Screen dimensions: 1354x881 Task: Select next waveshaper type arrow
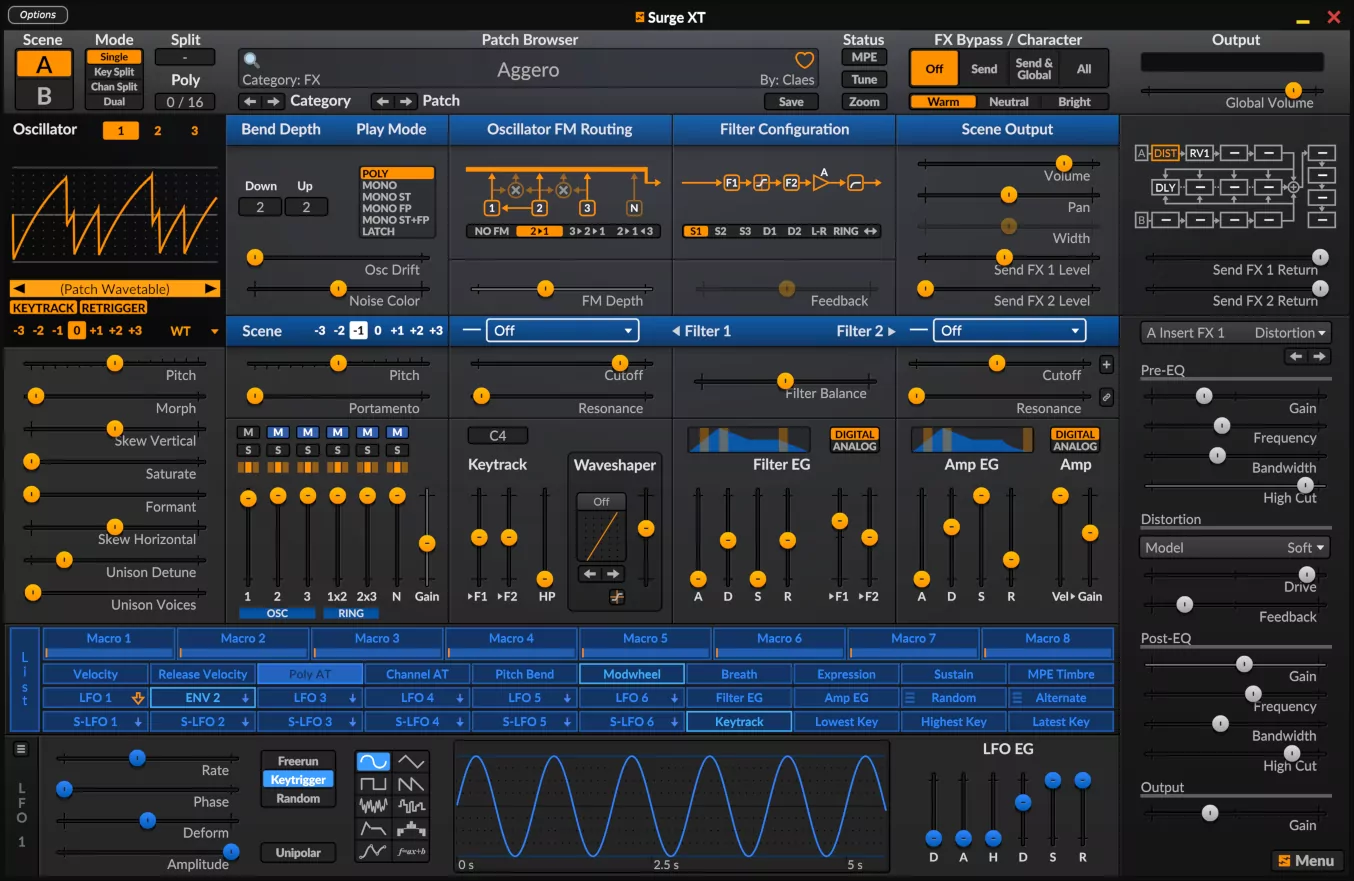[614, 574]
